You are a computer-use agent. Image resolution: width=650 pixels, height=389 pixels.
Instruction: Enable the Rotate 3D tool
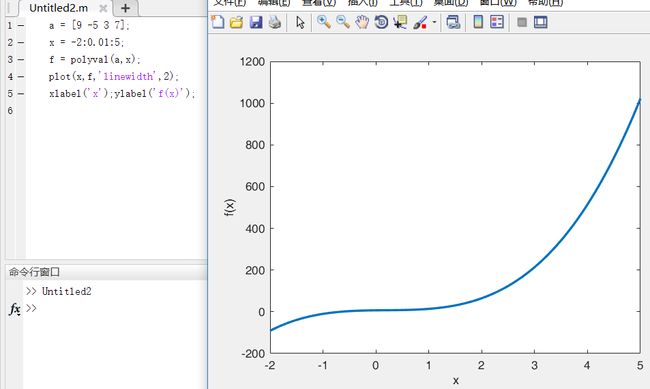click(381, 22)
